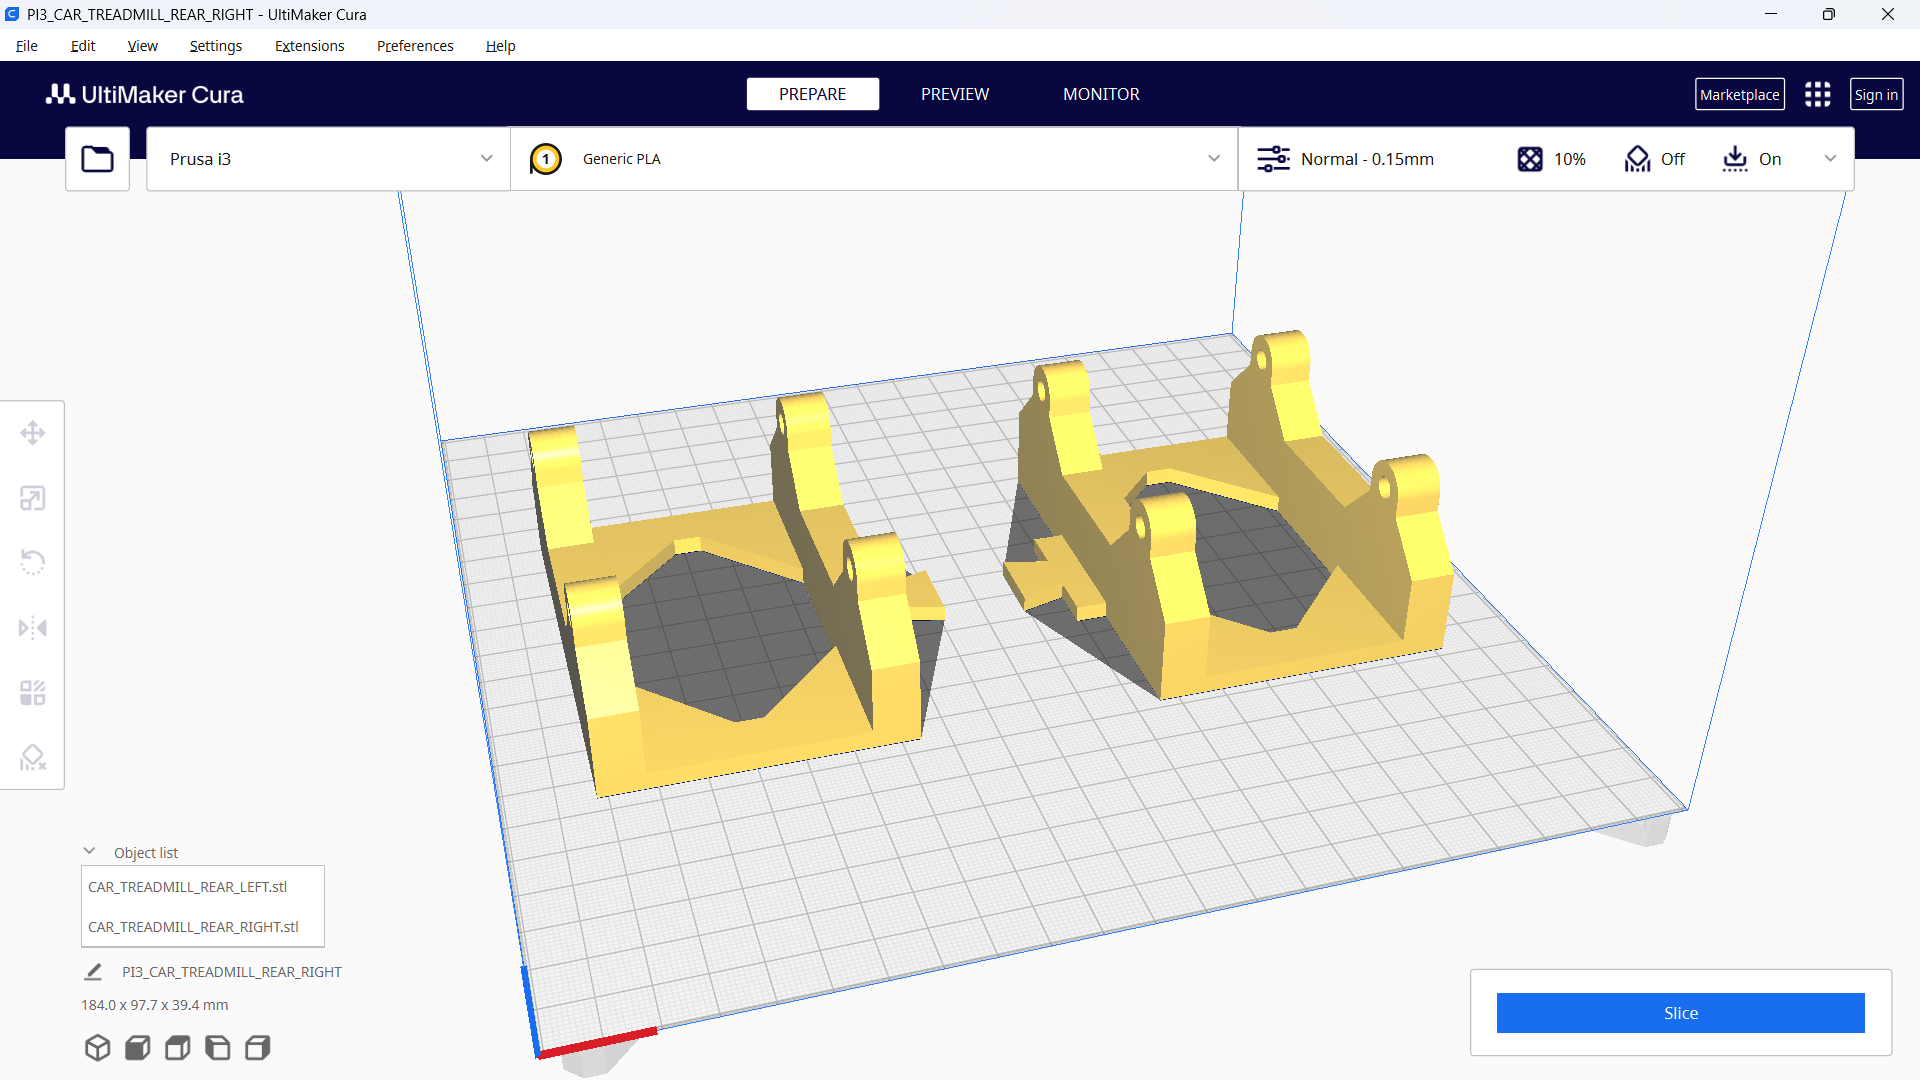The width and height of the screenshot is (1920, 1080).
Task: Select the Scale tool
Action: [33, 497]
